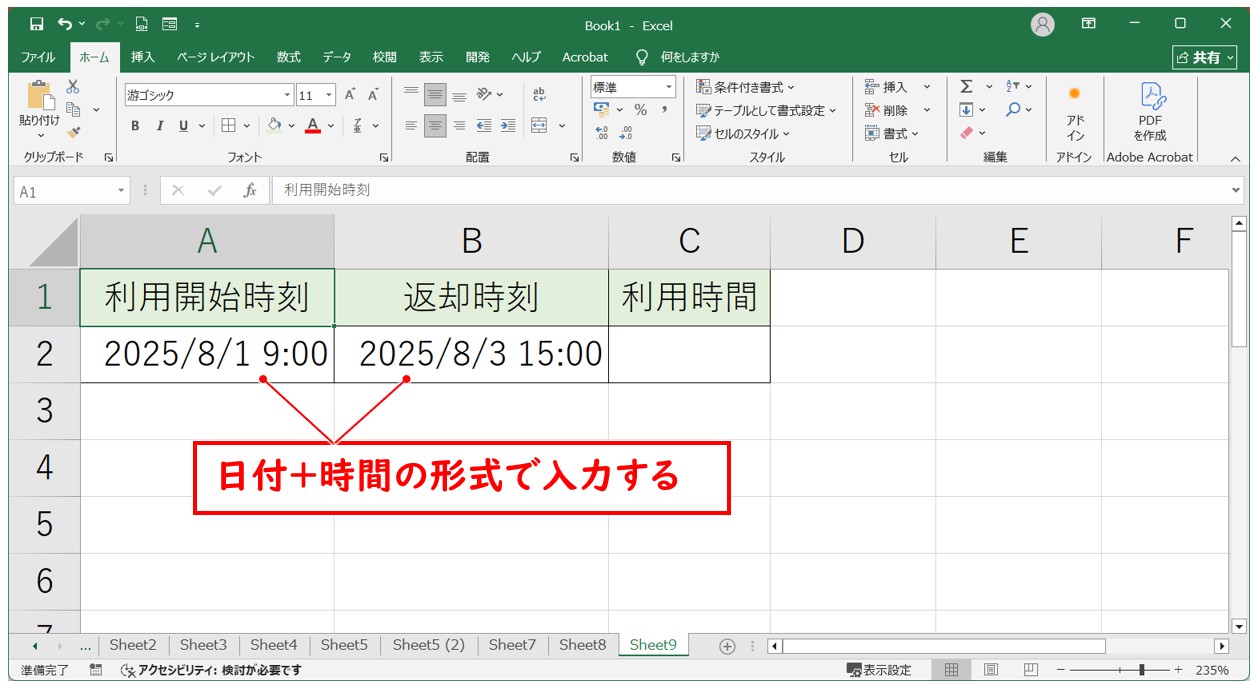Viewport: 1257px width, 688px height.
Task: Switch to the ページ レイアウト ribbon tab
Action: (x=215, y=57)
